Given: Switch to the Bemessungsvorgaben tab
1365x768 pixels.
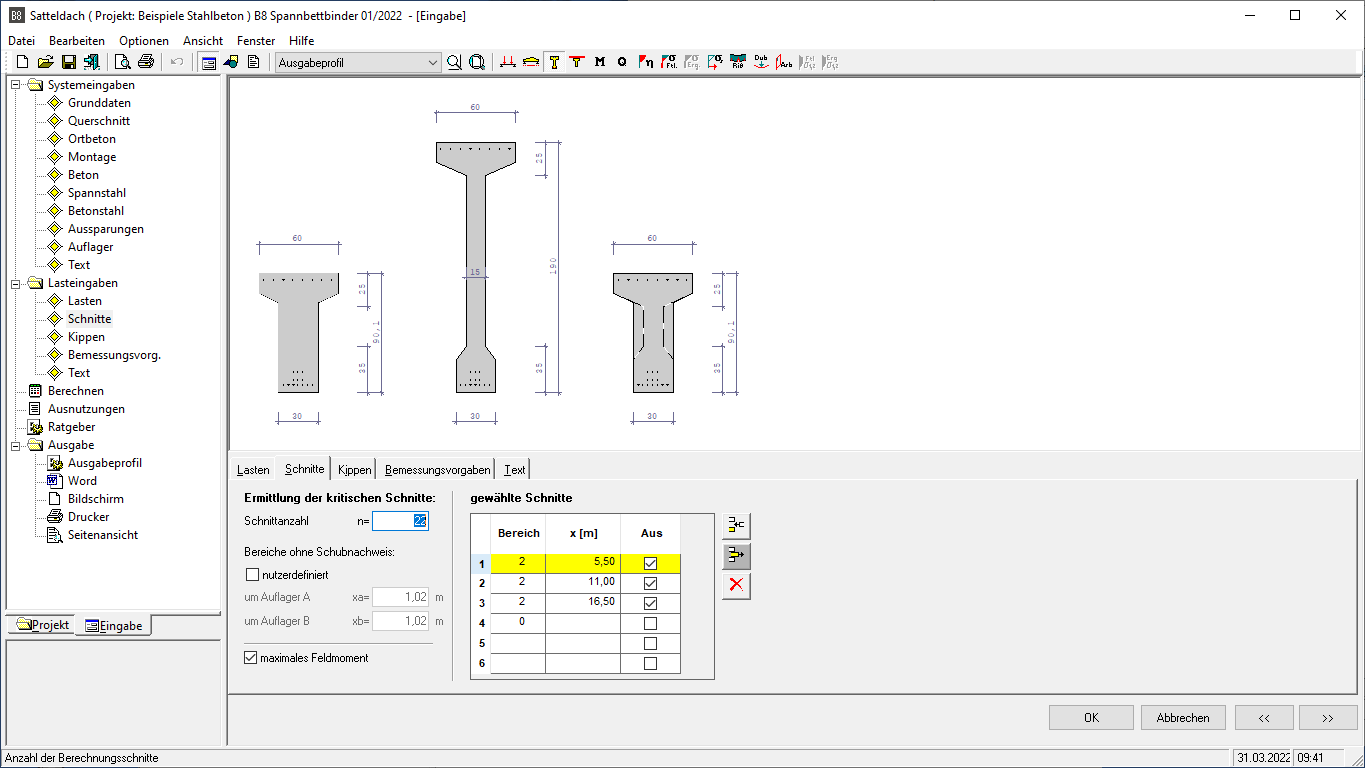Looking at the screenshot, I should click(437, 469).
